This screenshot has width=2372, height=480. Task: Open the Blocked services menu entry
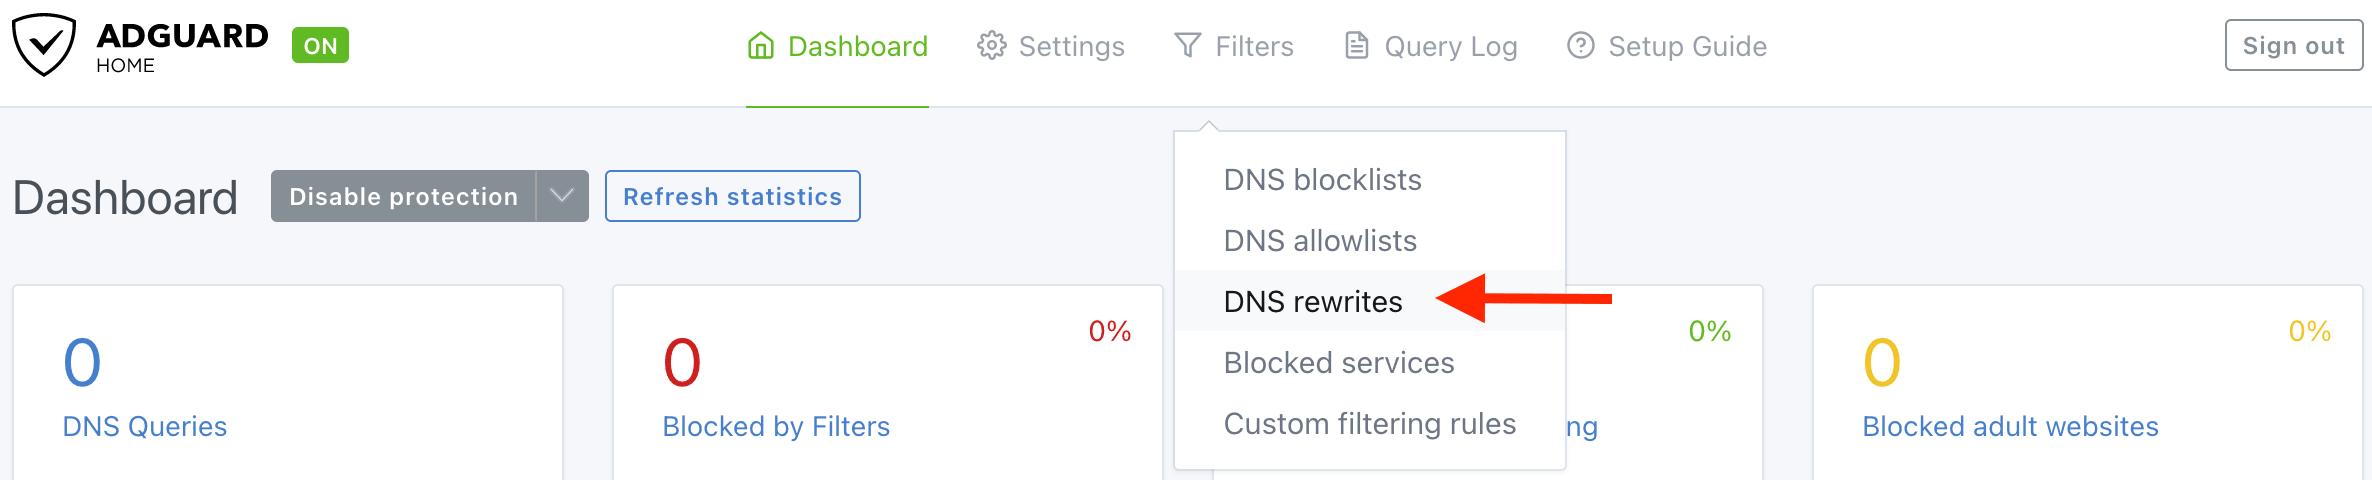point(1339,363)
